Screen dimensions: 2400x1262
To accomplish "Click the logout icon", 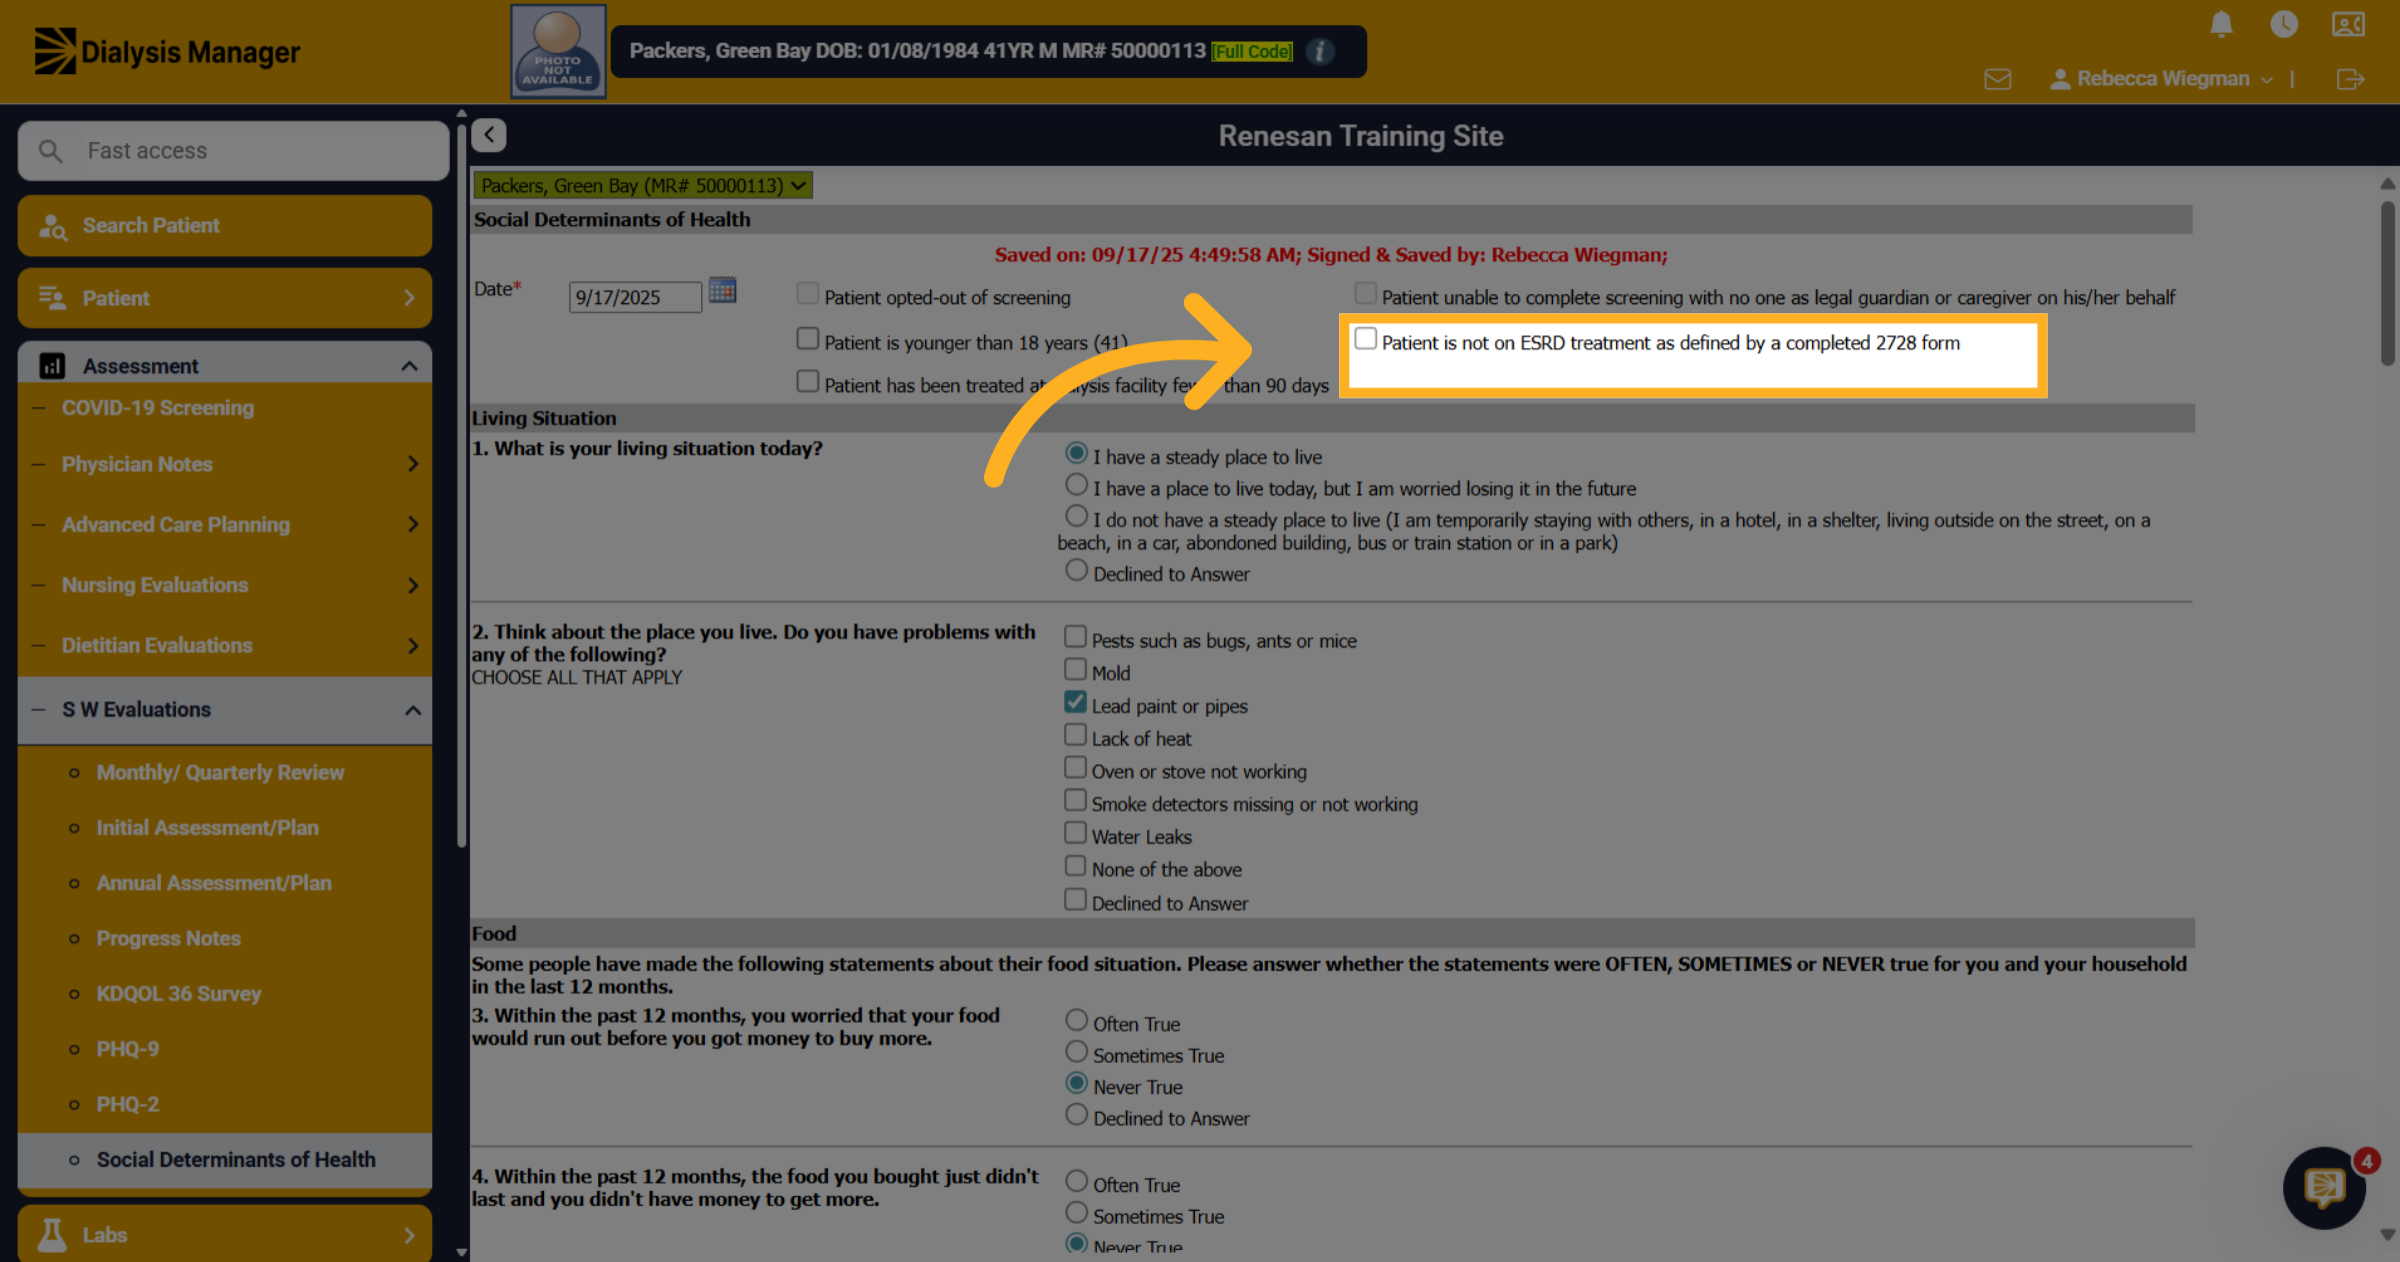I will click(2350, 79).
